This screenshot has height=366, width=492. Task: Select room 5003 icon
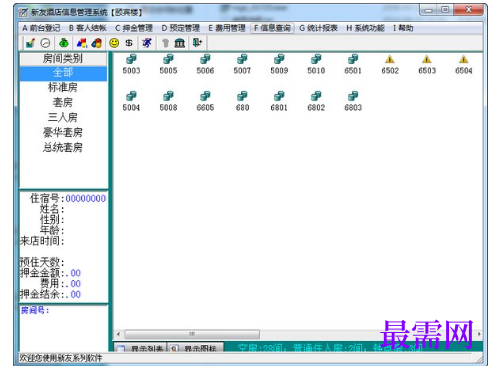131,59
